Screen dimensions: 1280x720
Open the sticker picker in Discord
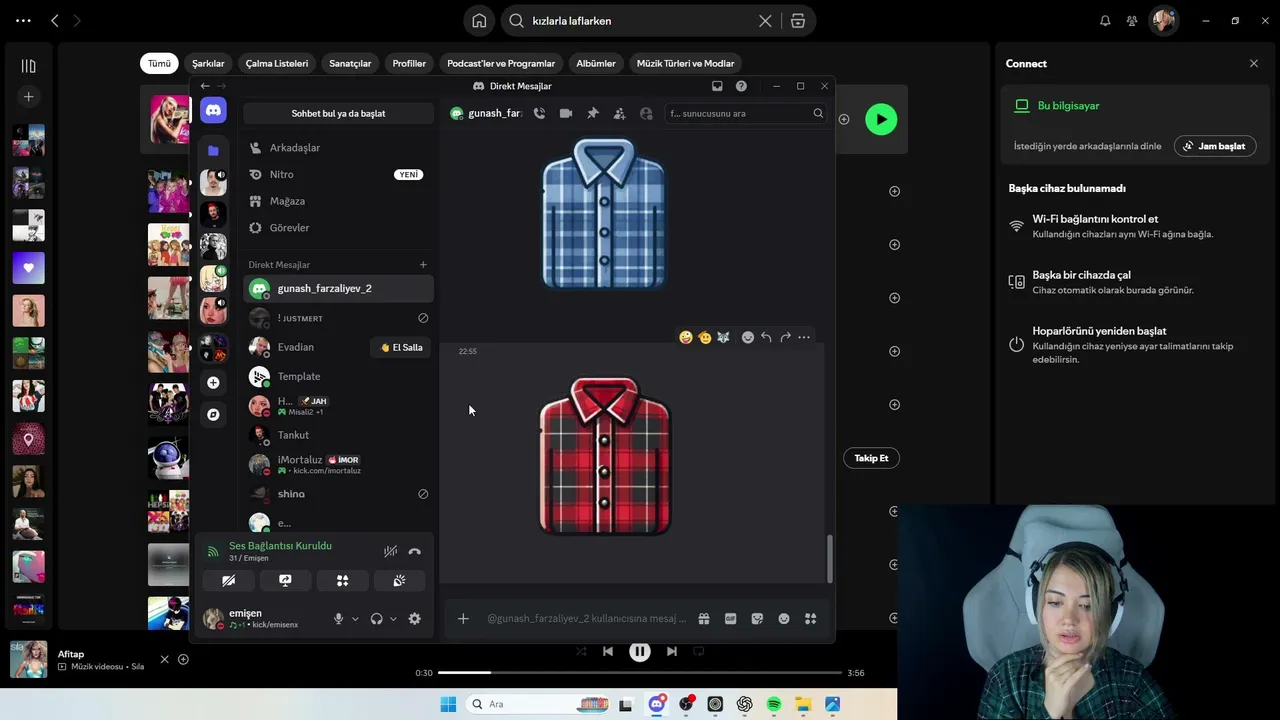[757, 619]
